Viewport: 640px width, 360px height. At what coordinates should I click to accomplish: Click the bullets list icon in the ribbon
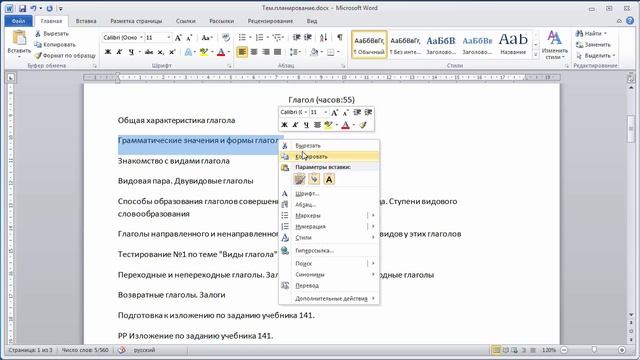242,38
